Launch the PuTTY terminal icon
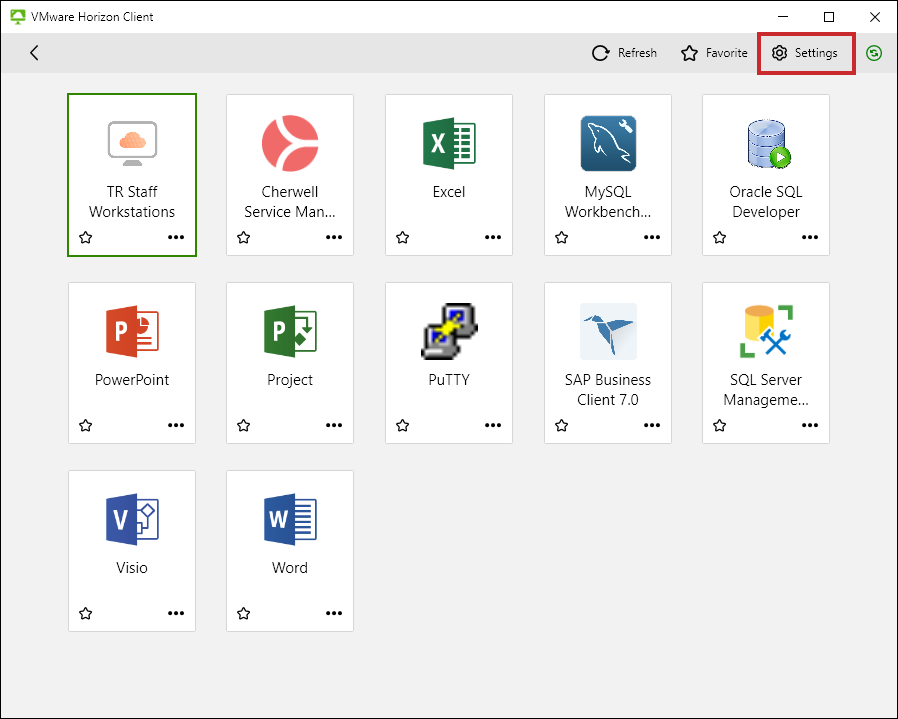The height and width of the screenshot is (719, 898). 449,331
